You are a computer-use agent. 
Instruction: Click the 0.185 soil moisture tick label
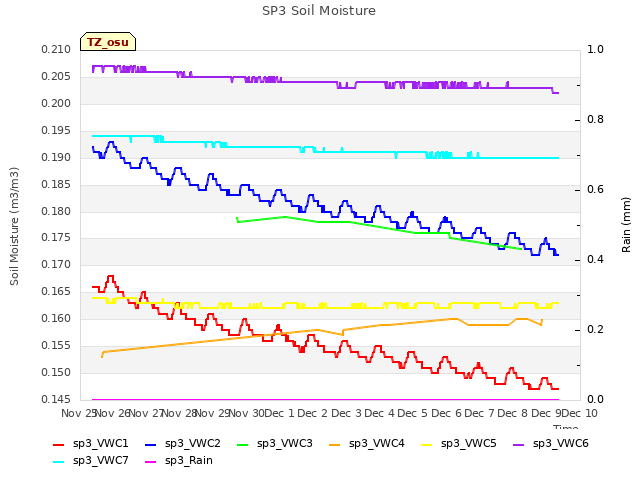pyautogui.click(x=56, y=184)
